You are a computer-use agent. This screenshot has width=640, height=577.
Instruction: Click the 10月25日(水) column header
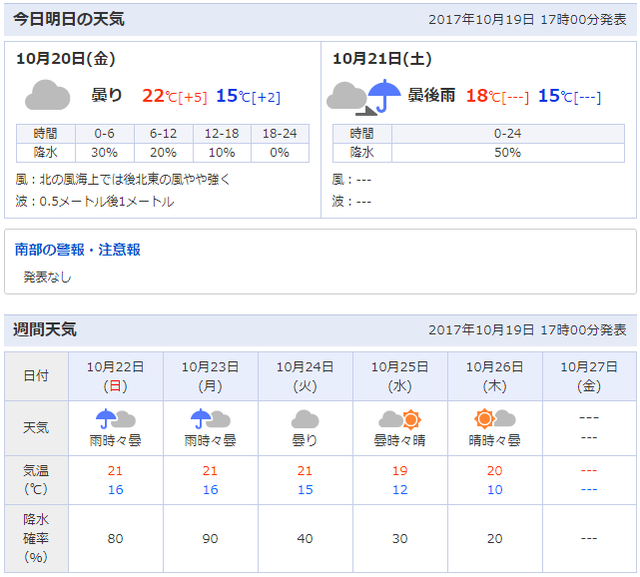(x=400, y=376)
